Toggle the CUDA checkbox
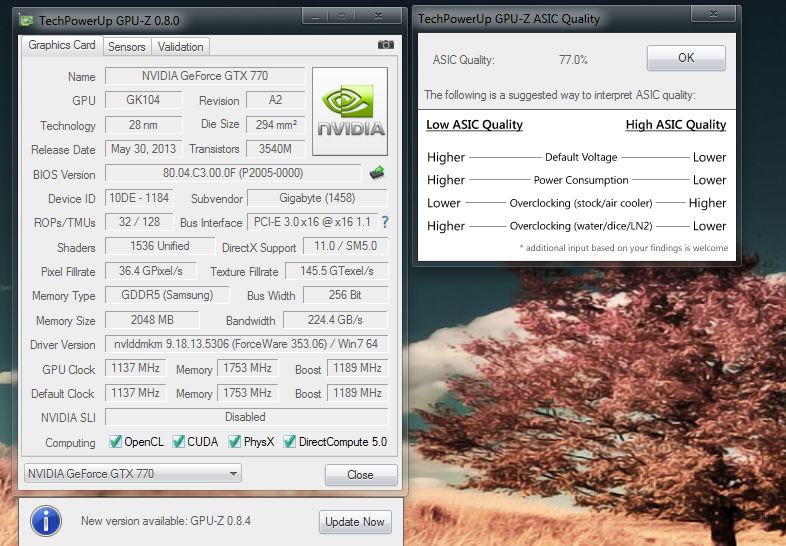Image resolution: width=786 pixels, height=546 pixels. [x=178, y=442]
